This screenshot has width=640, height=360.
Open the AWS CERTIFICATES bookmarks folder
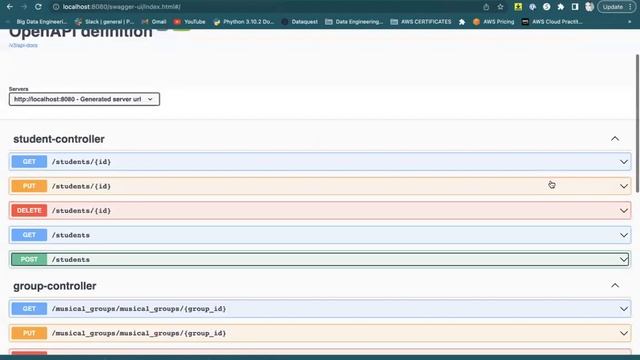coord(421,22)
